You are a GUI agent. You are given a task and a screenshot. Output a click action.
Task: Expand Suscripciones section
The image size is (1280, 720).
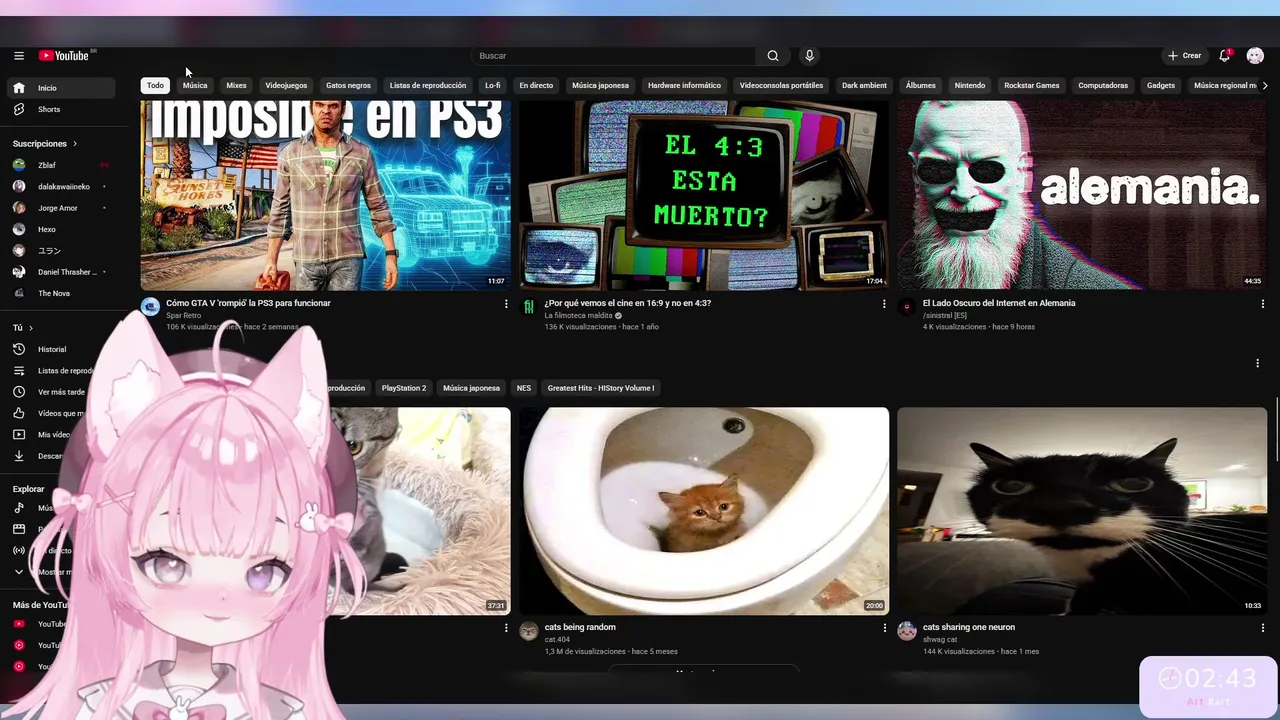coord(45,144)
